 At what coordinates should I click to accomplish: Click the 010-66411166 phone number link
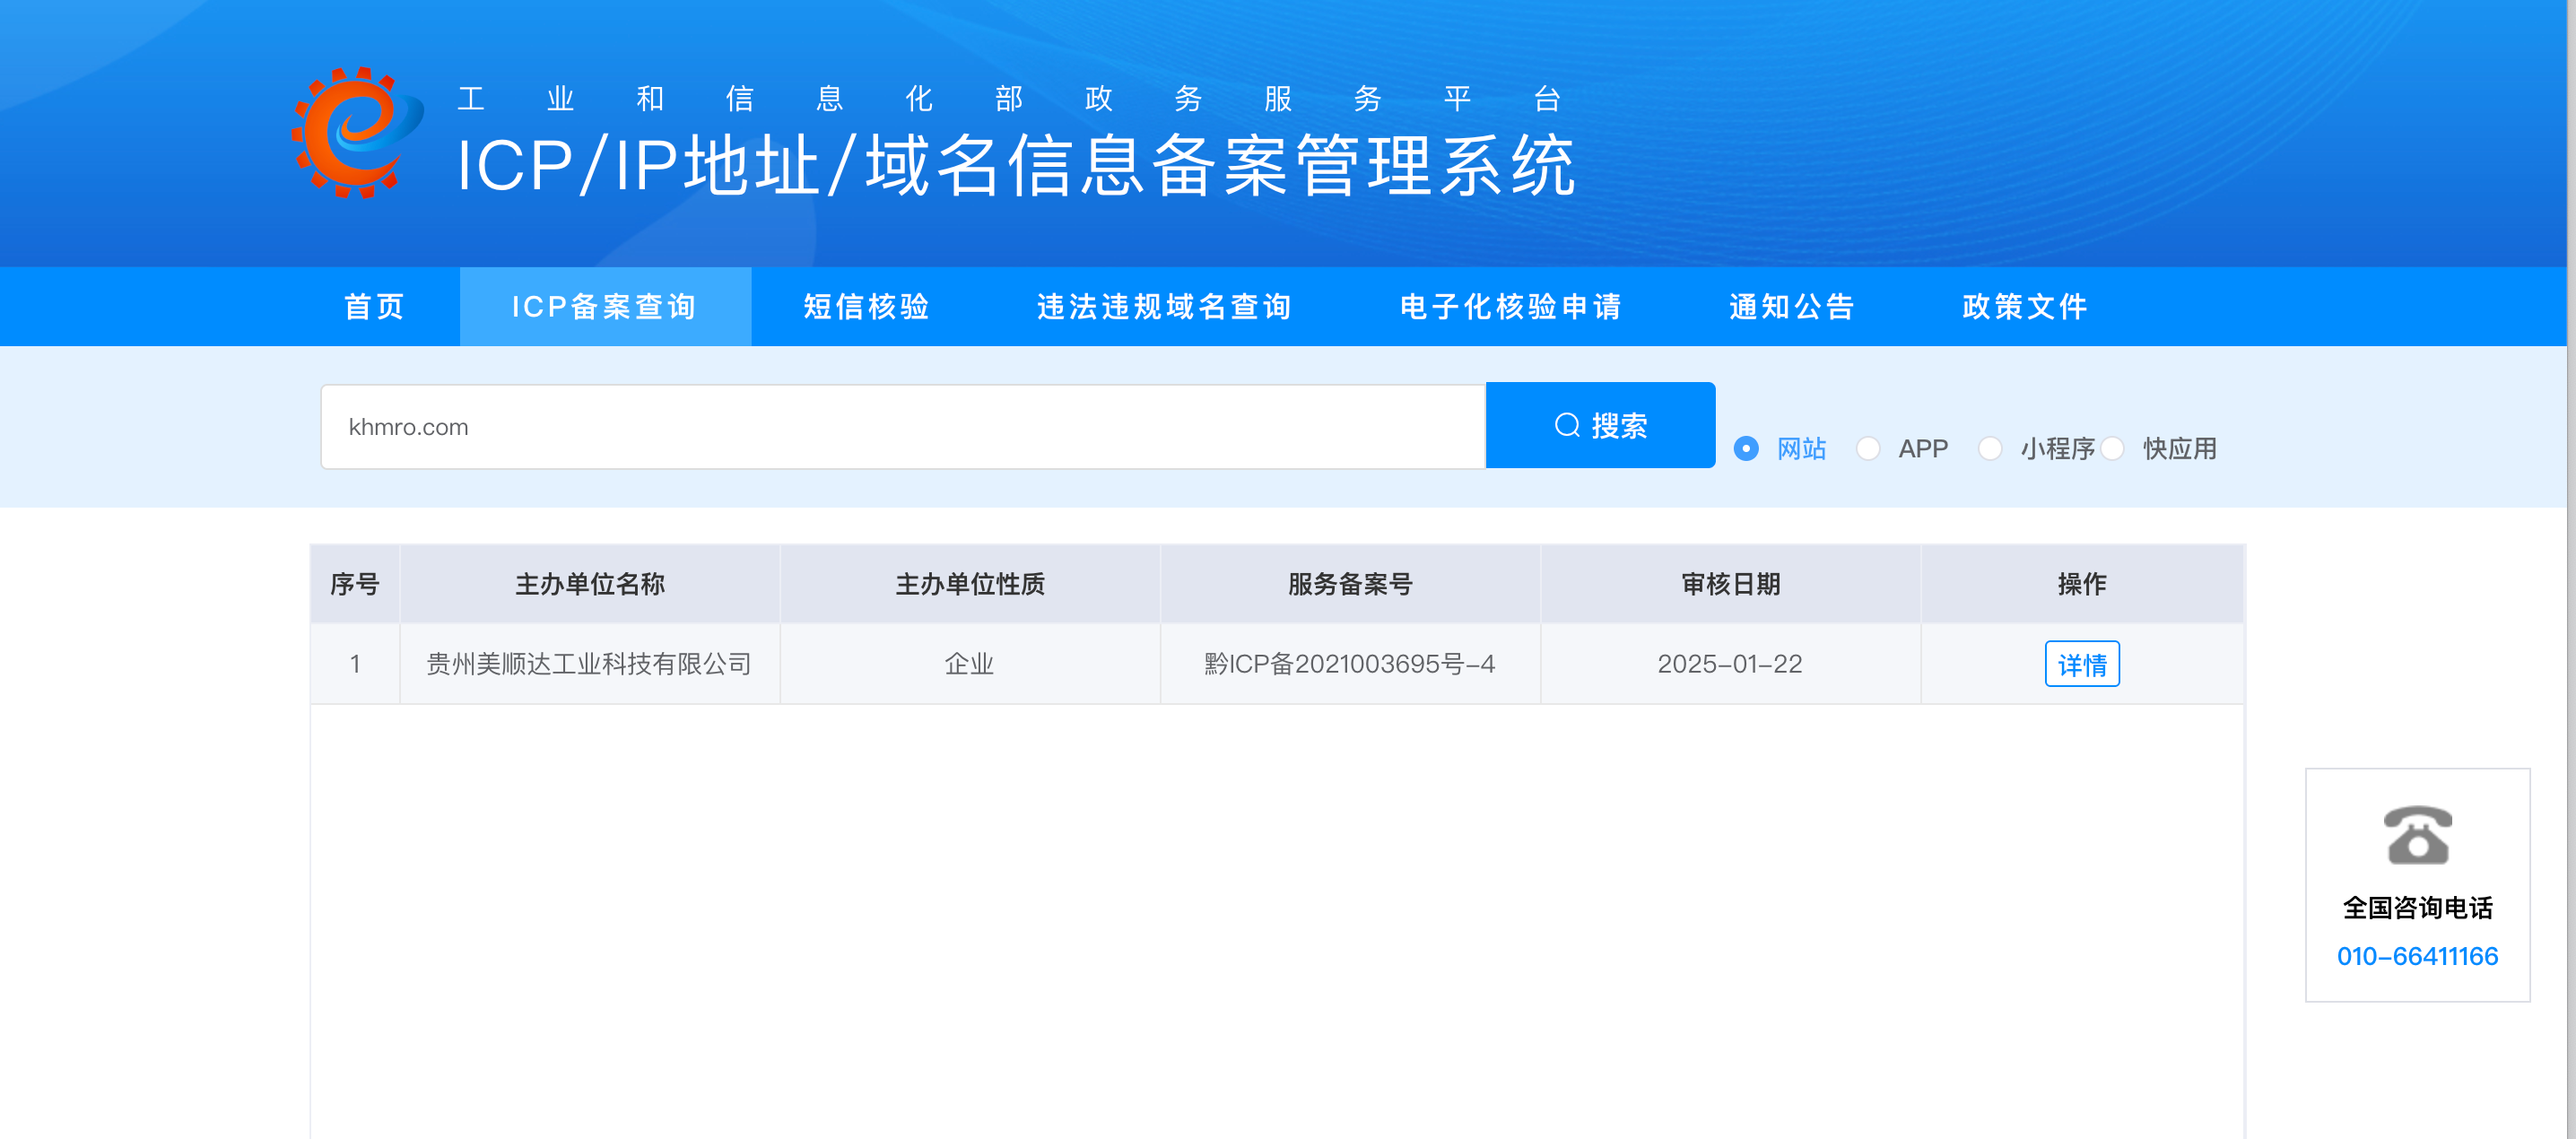tap(2417, 956)
